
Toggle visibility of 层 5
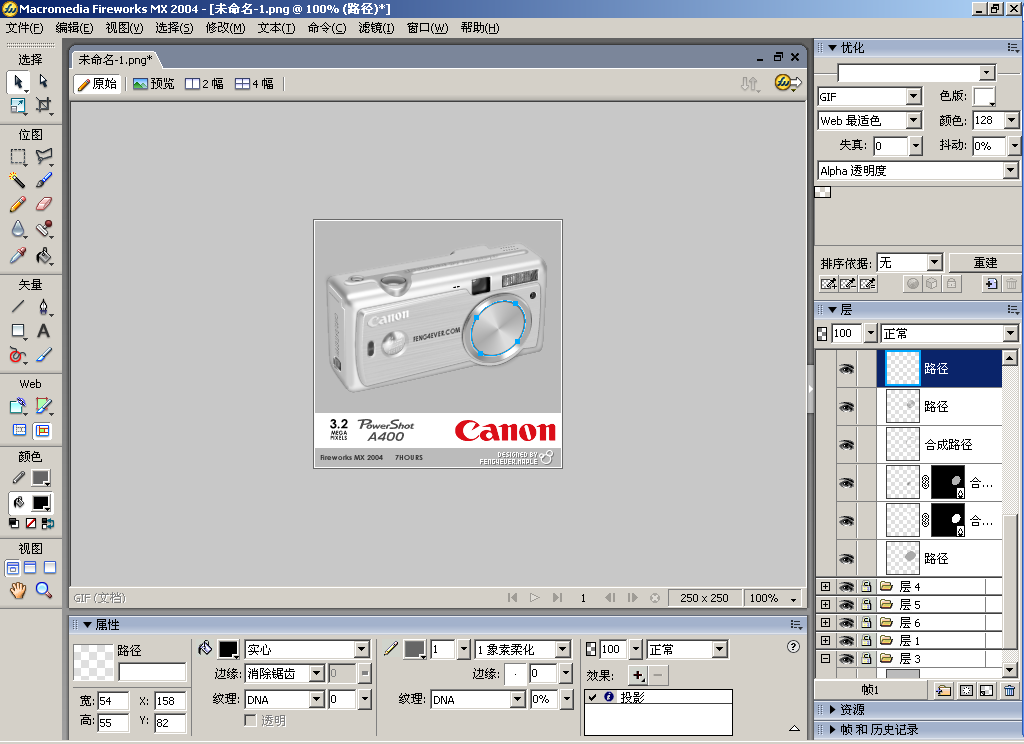coord(846,604)
